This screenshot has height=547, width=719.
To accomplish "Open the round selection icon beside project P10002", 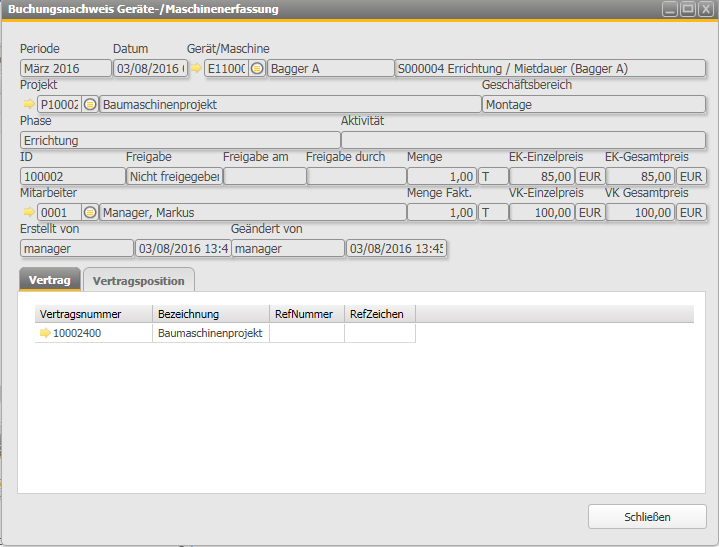I will pyautogui.click(x=90, y=104).
